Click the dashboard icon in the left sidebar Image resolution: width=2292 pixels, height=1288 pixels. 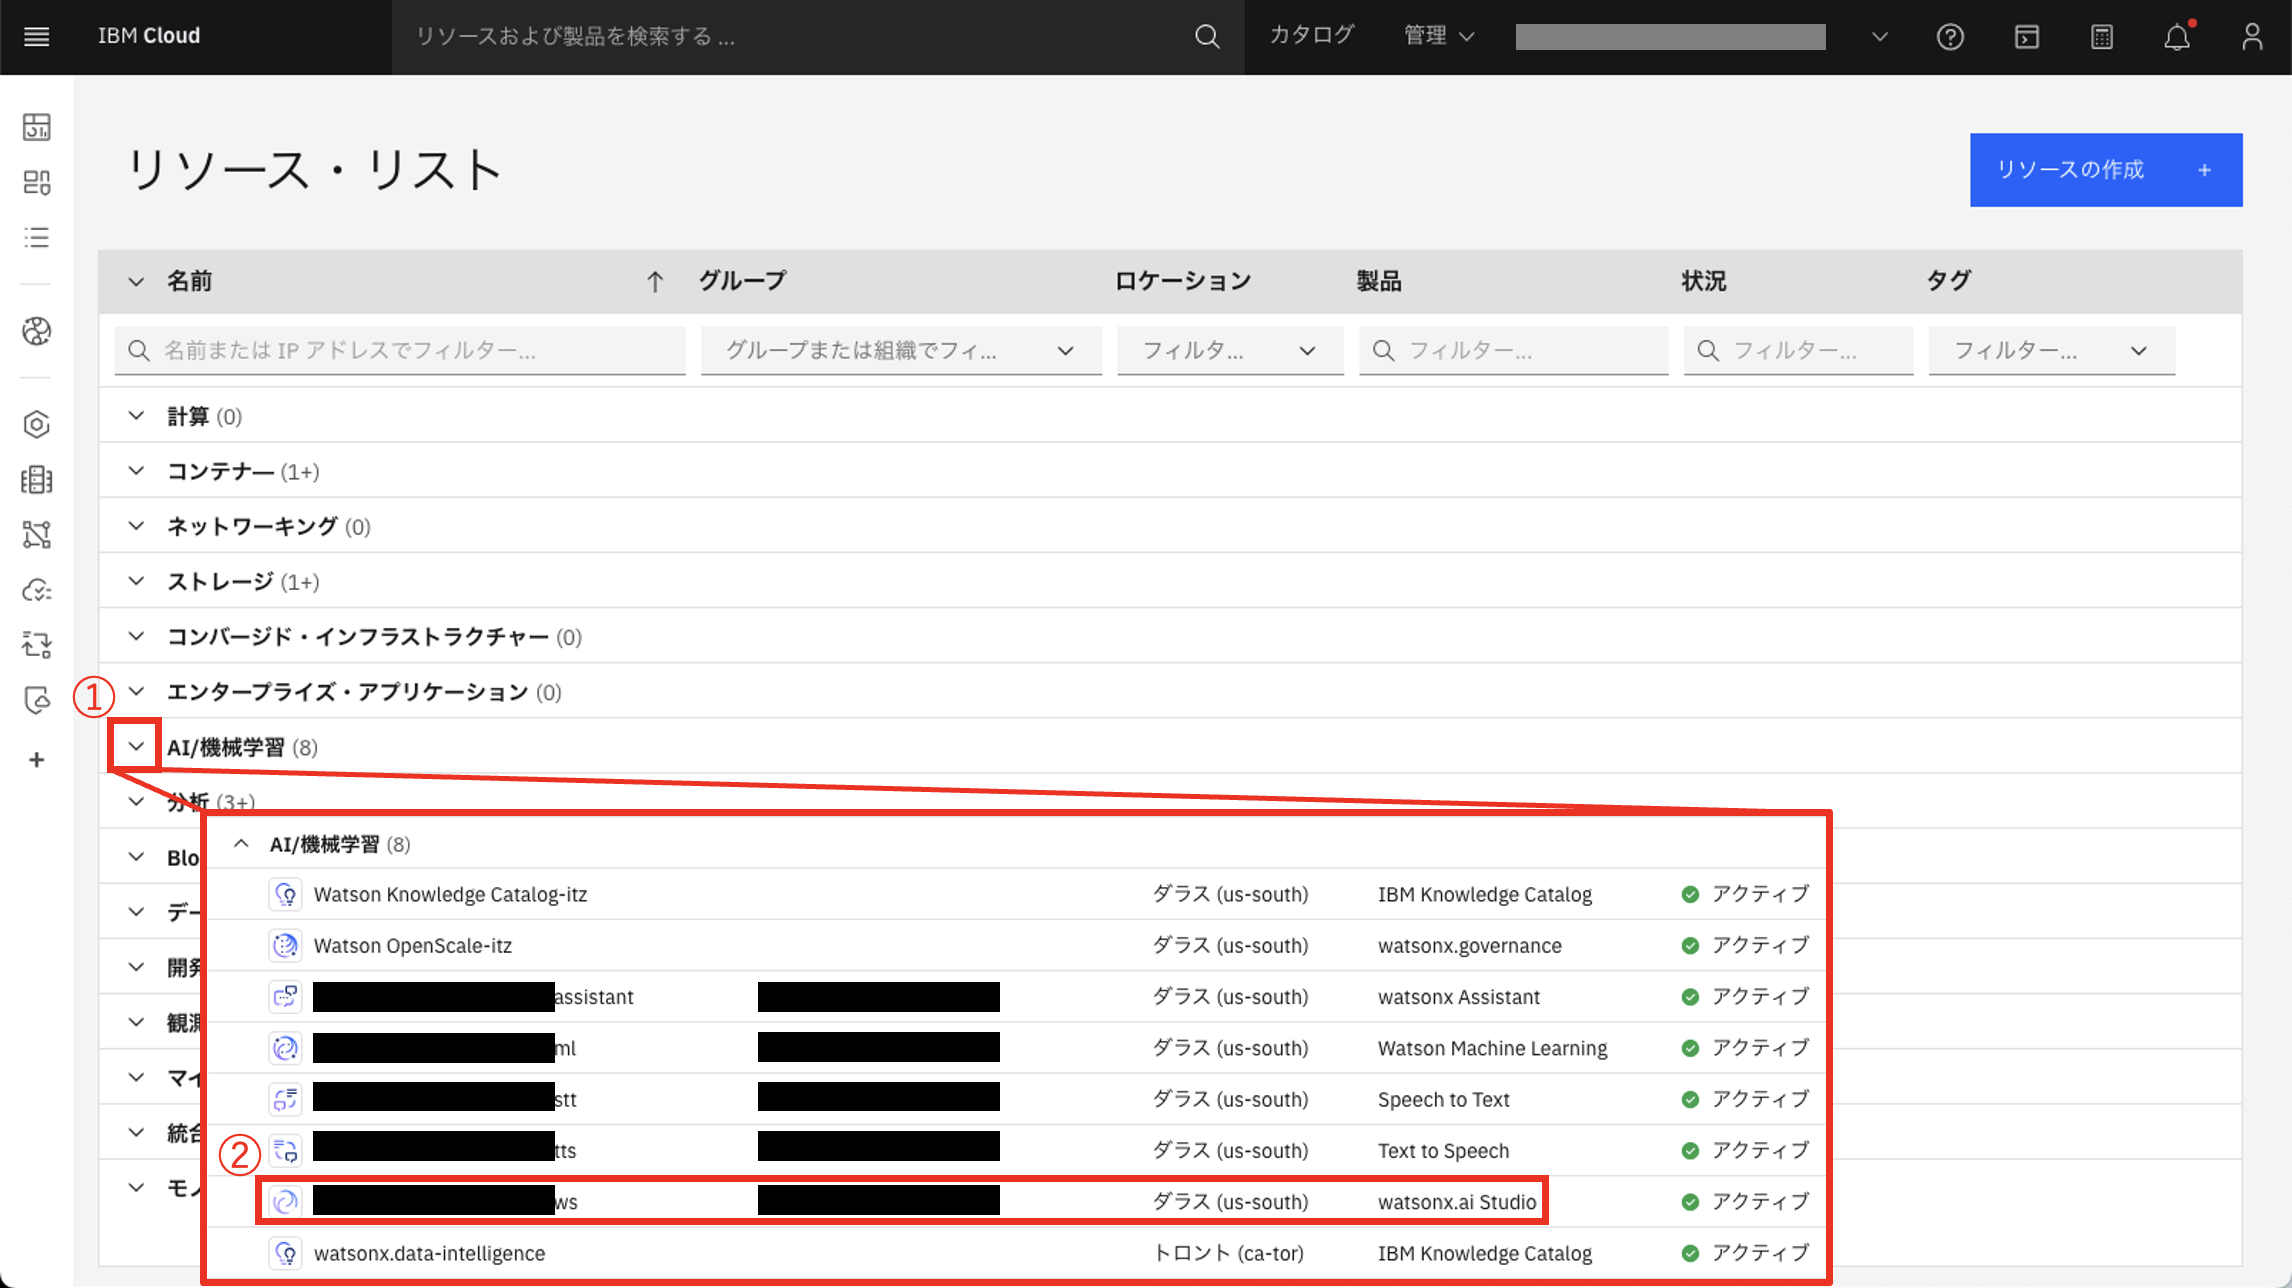point(36,126)
